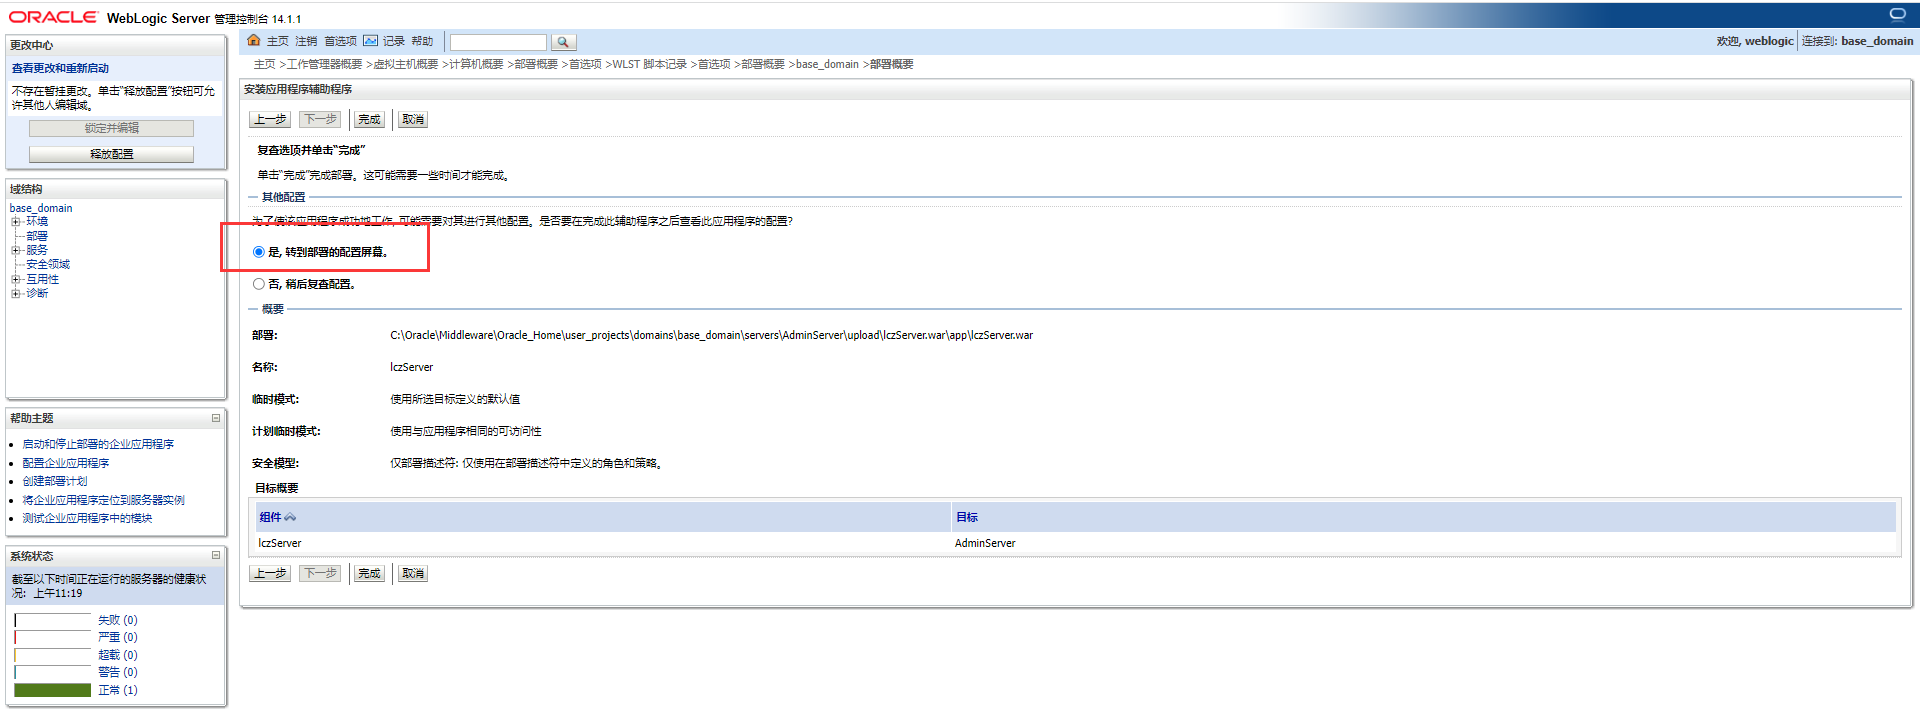Screen dimensions: 1920x714
Task: Sort table by 组件 column arrow icon
Action: point(290,517)
